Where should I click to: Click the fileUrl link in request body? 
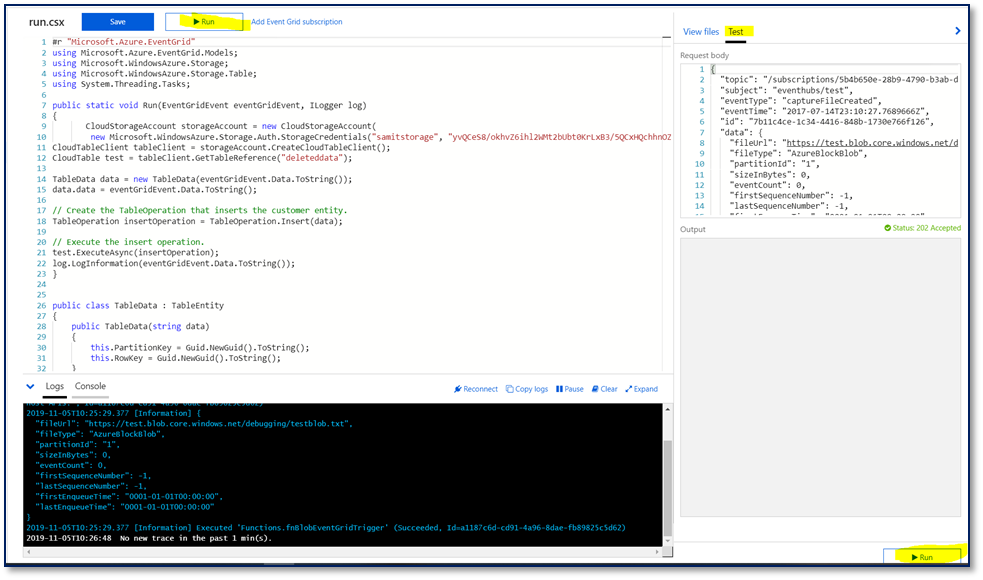coord(872,143)
